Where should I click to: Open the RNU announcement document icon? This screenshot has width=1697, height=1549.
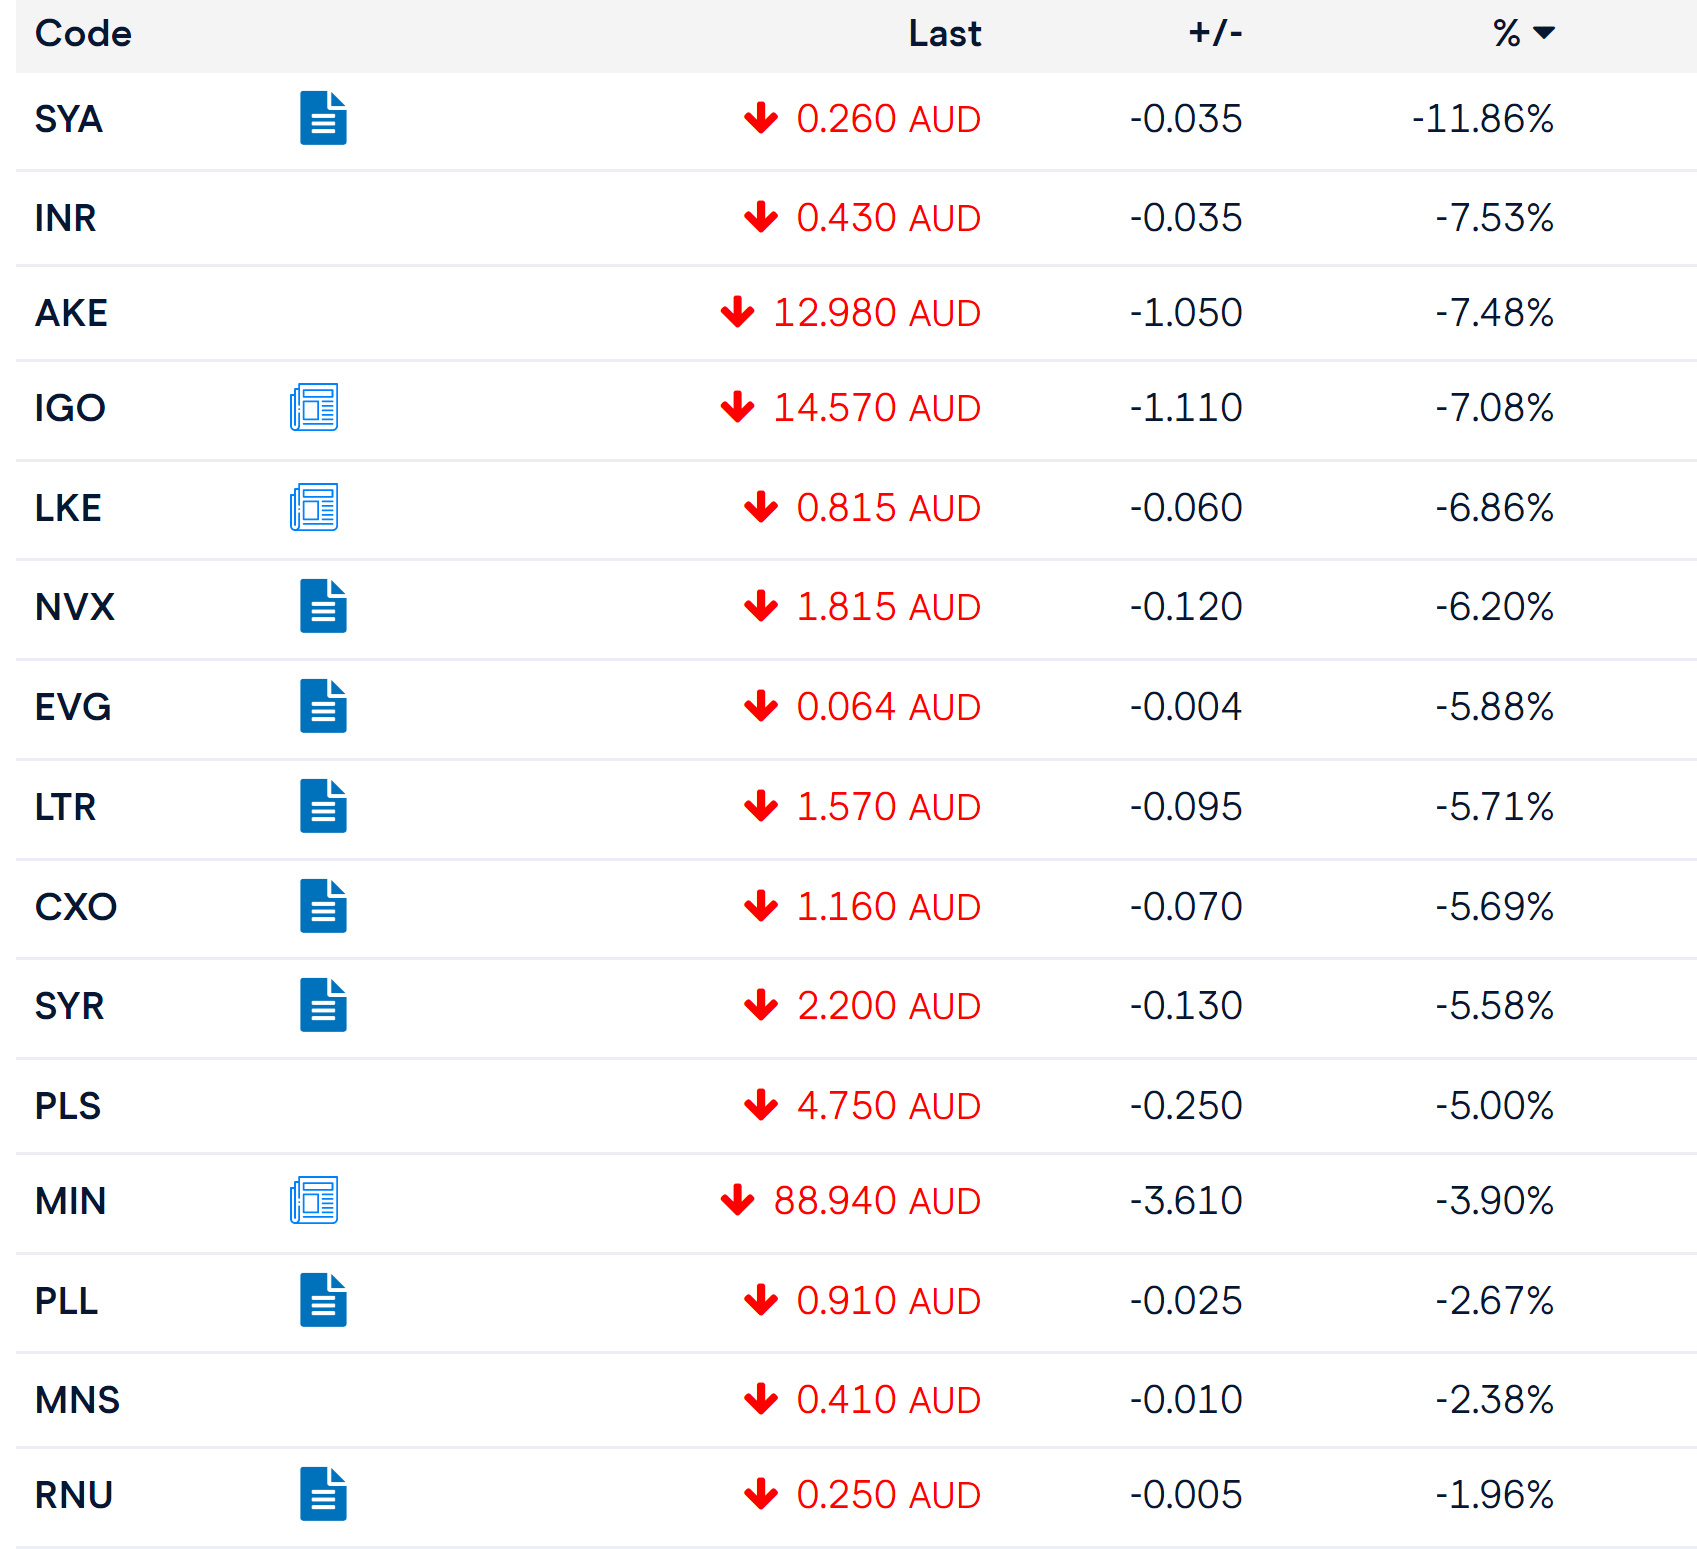pos(323,1494)
